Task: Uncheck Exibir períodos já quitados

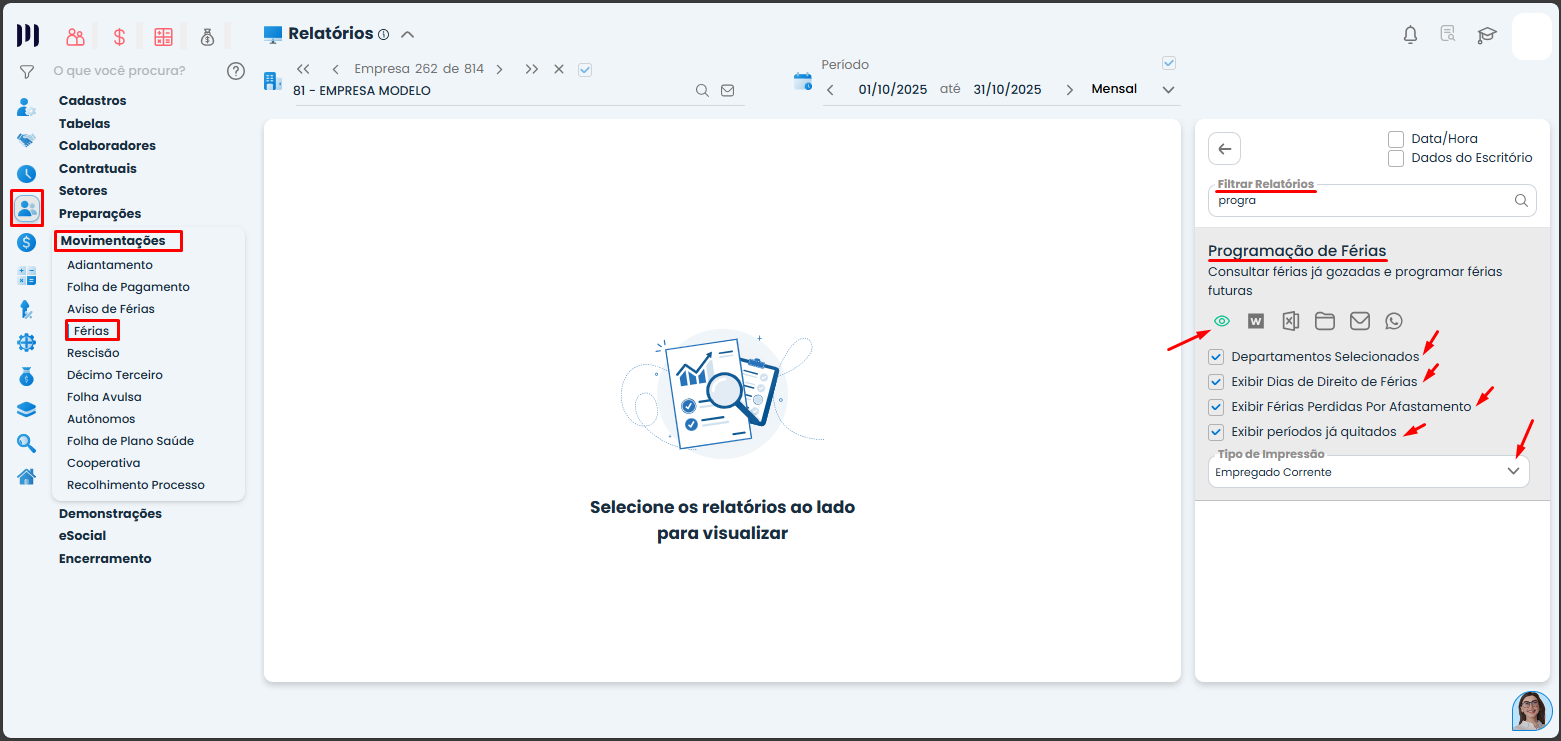Action: (x=1216, y=432)
